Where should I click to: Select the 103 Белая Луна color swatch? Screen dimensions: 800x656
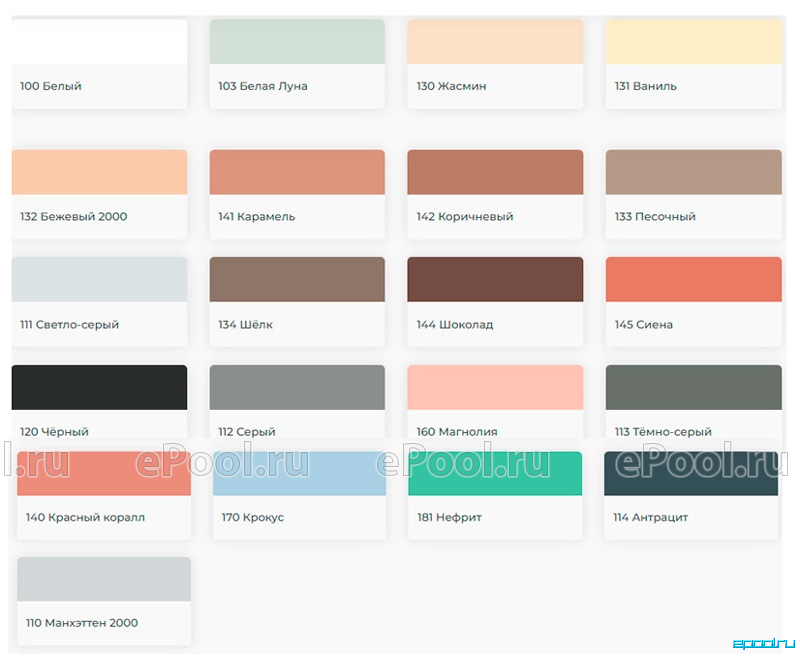tap(297, 41)
